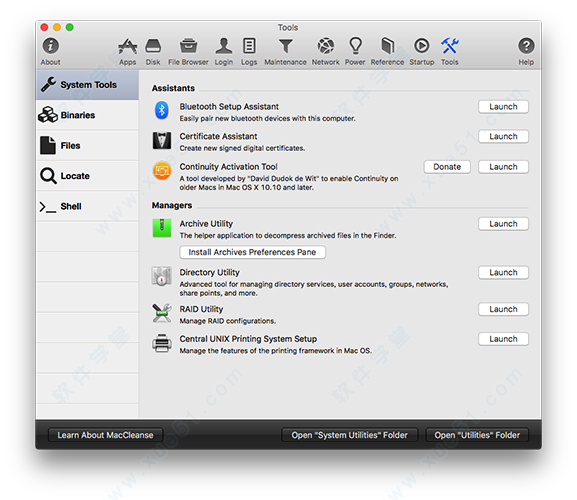577x500 pixels.
Task: Launch Archive Utility
Action: pyautogui.click(x=503, y=224)
